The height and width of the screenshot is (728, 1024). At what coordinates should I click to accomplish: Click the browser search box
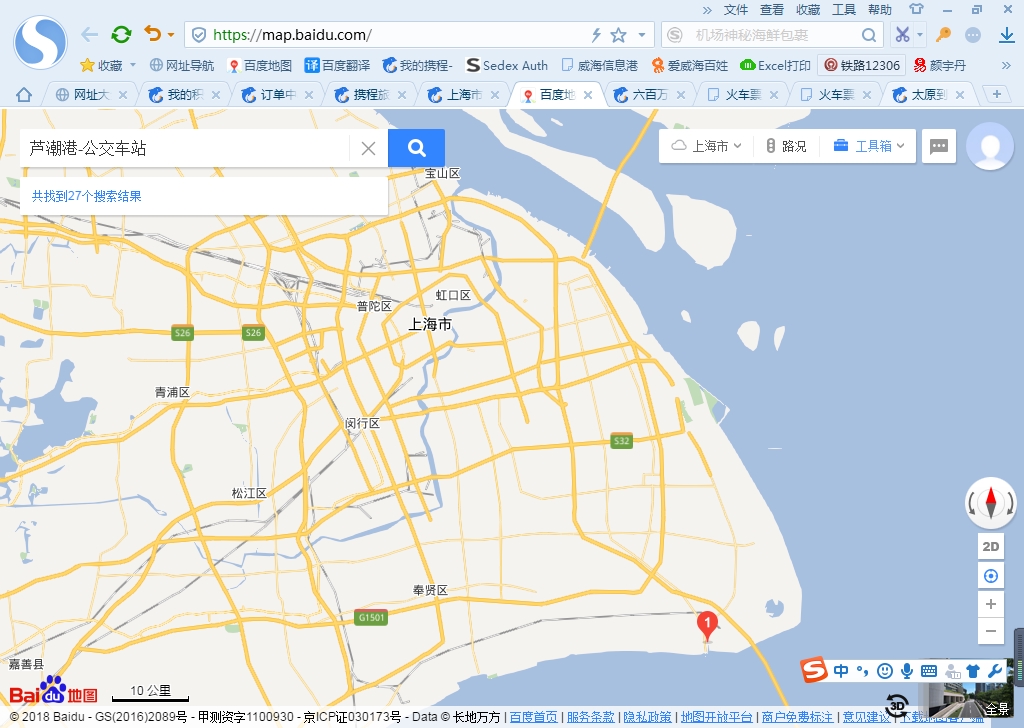pos(772,35)
